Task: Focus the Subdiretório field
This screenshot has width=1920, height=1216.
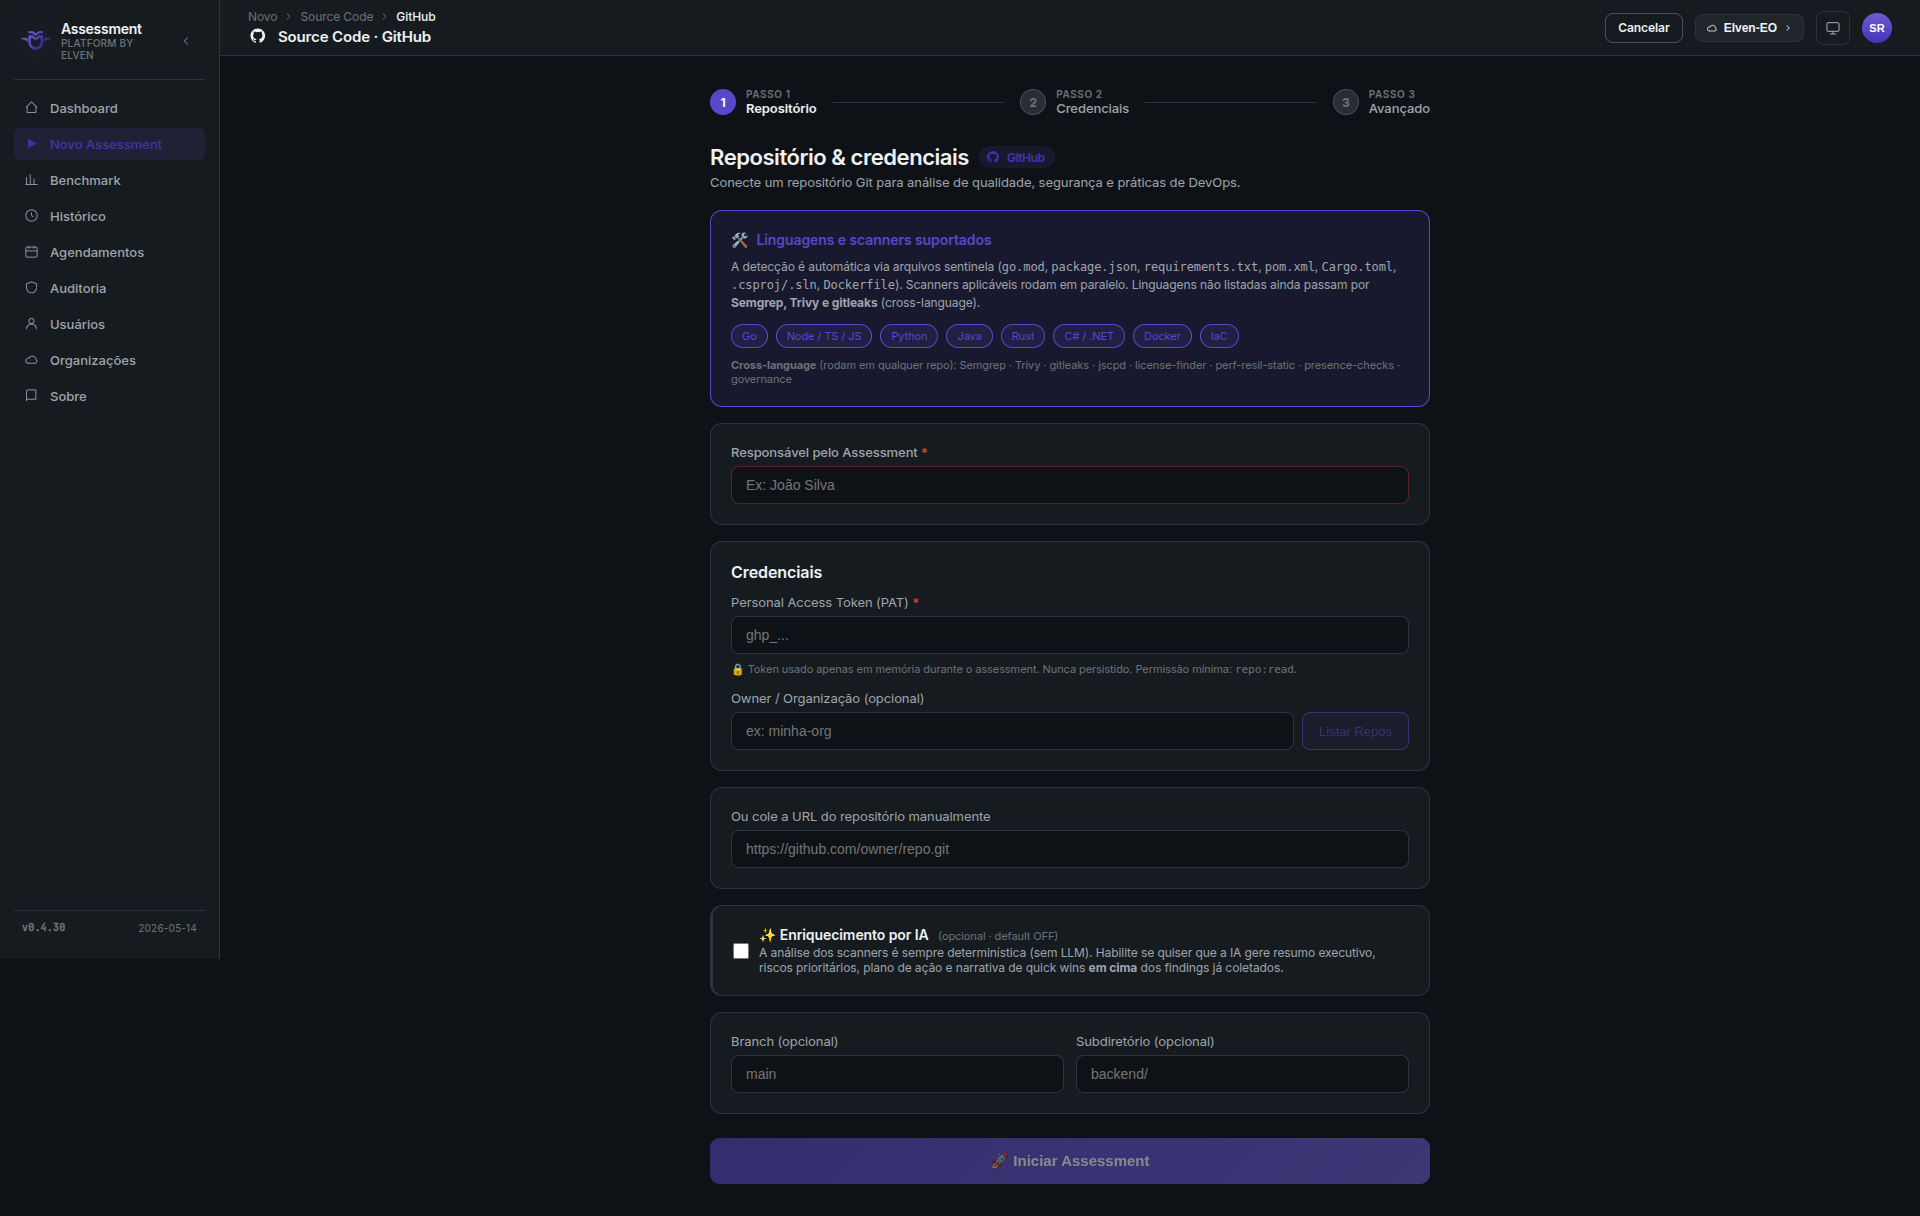Action: pyautogui.click(x=1242, y=1074)
